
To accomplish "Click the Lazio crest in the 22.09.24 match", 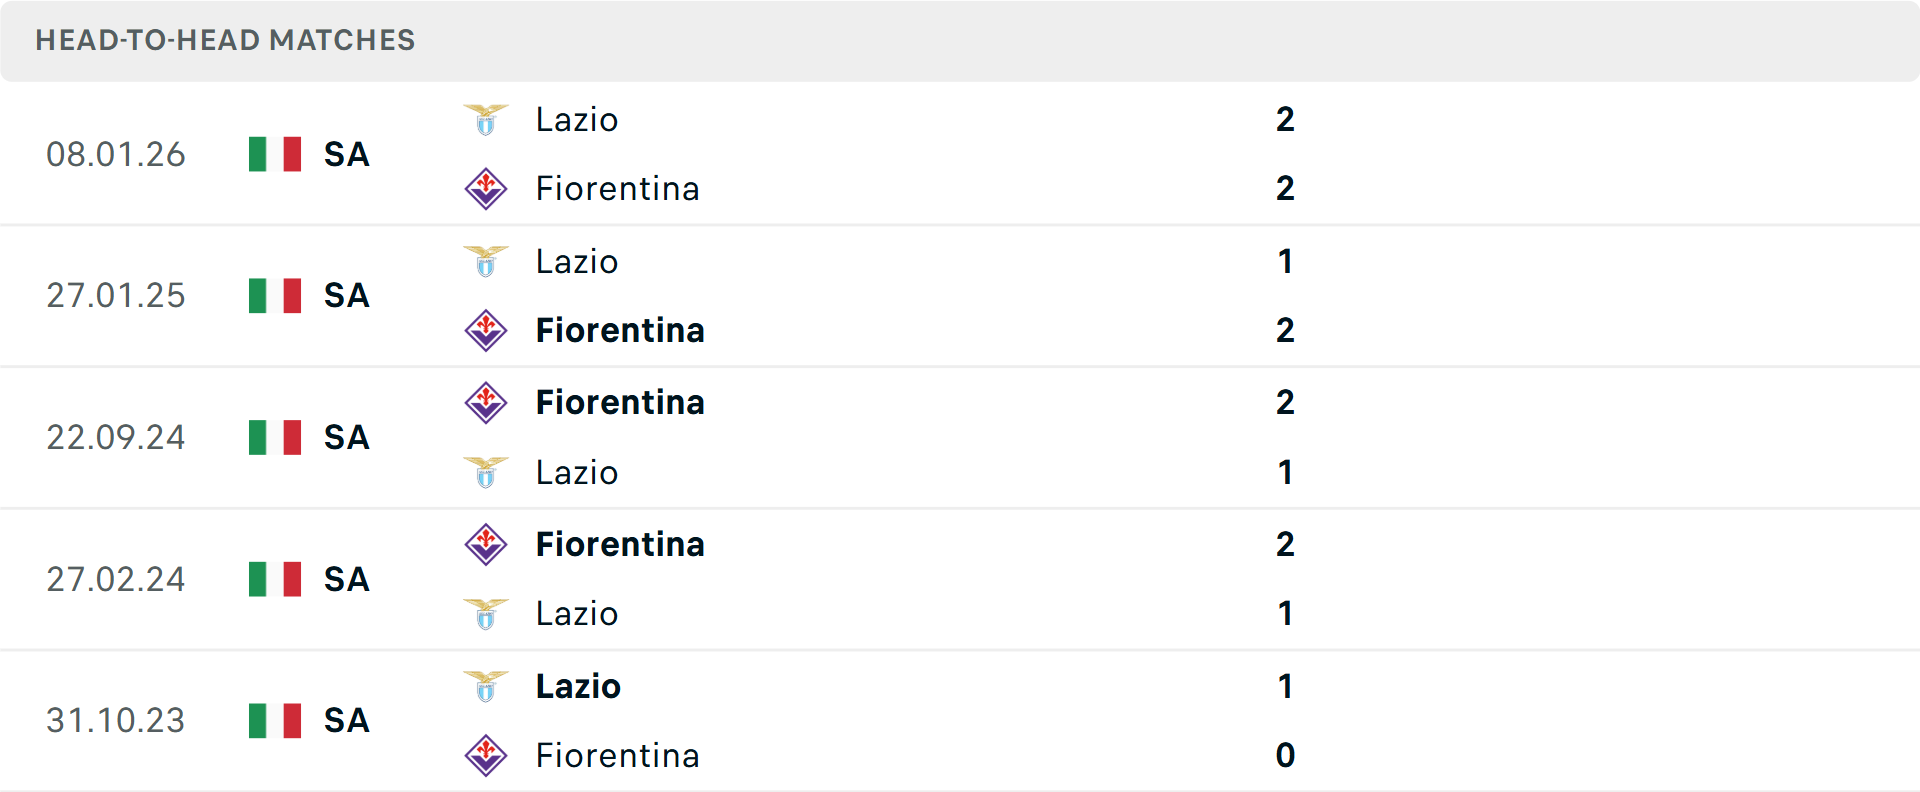I will pyautogui.click(x=486, y=472).
